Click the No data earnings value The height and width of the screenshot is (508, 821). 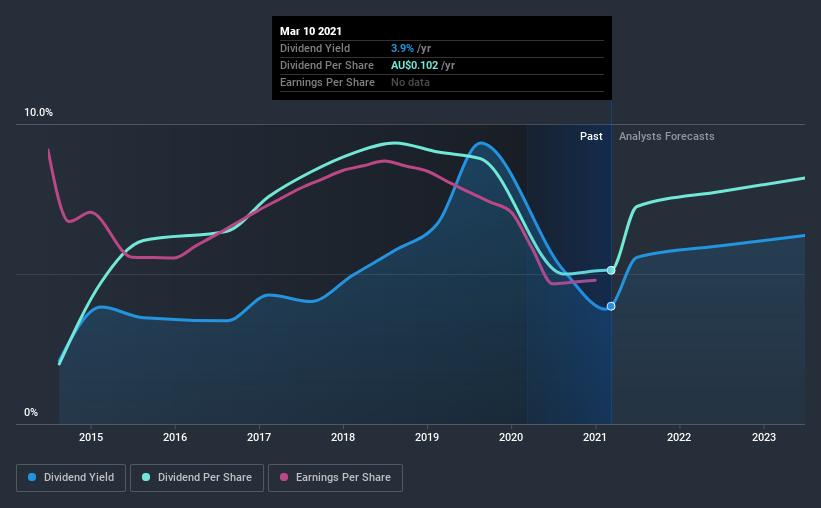410,82
